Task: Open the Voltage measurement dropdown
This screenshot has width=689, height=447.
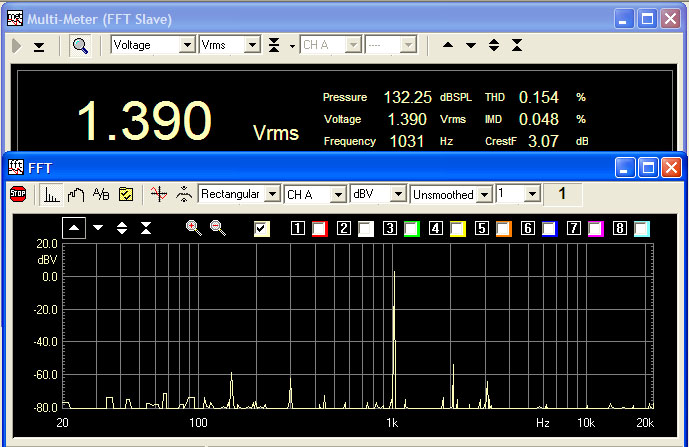Action: pyautogui.click(x=186, y=45)
